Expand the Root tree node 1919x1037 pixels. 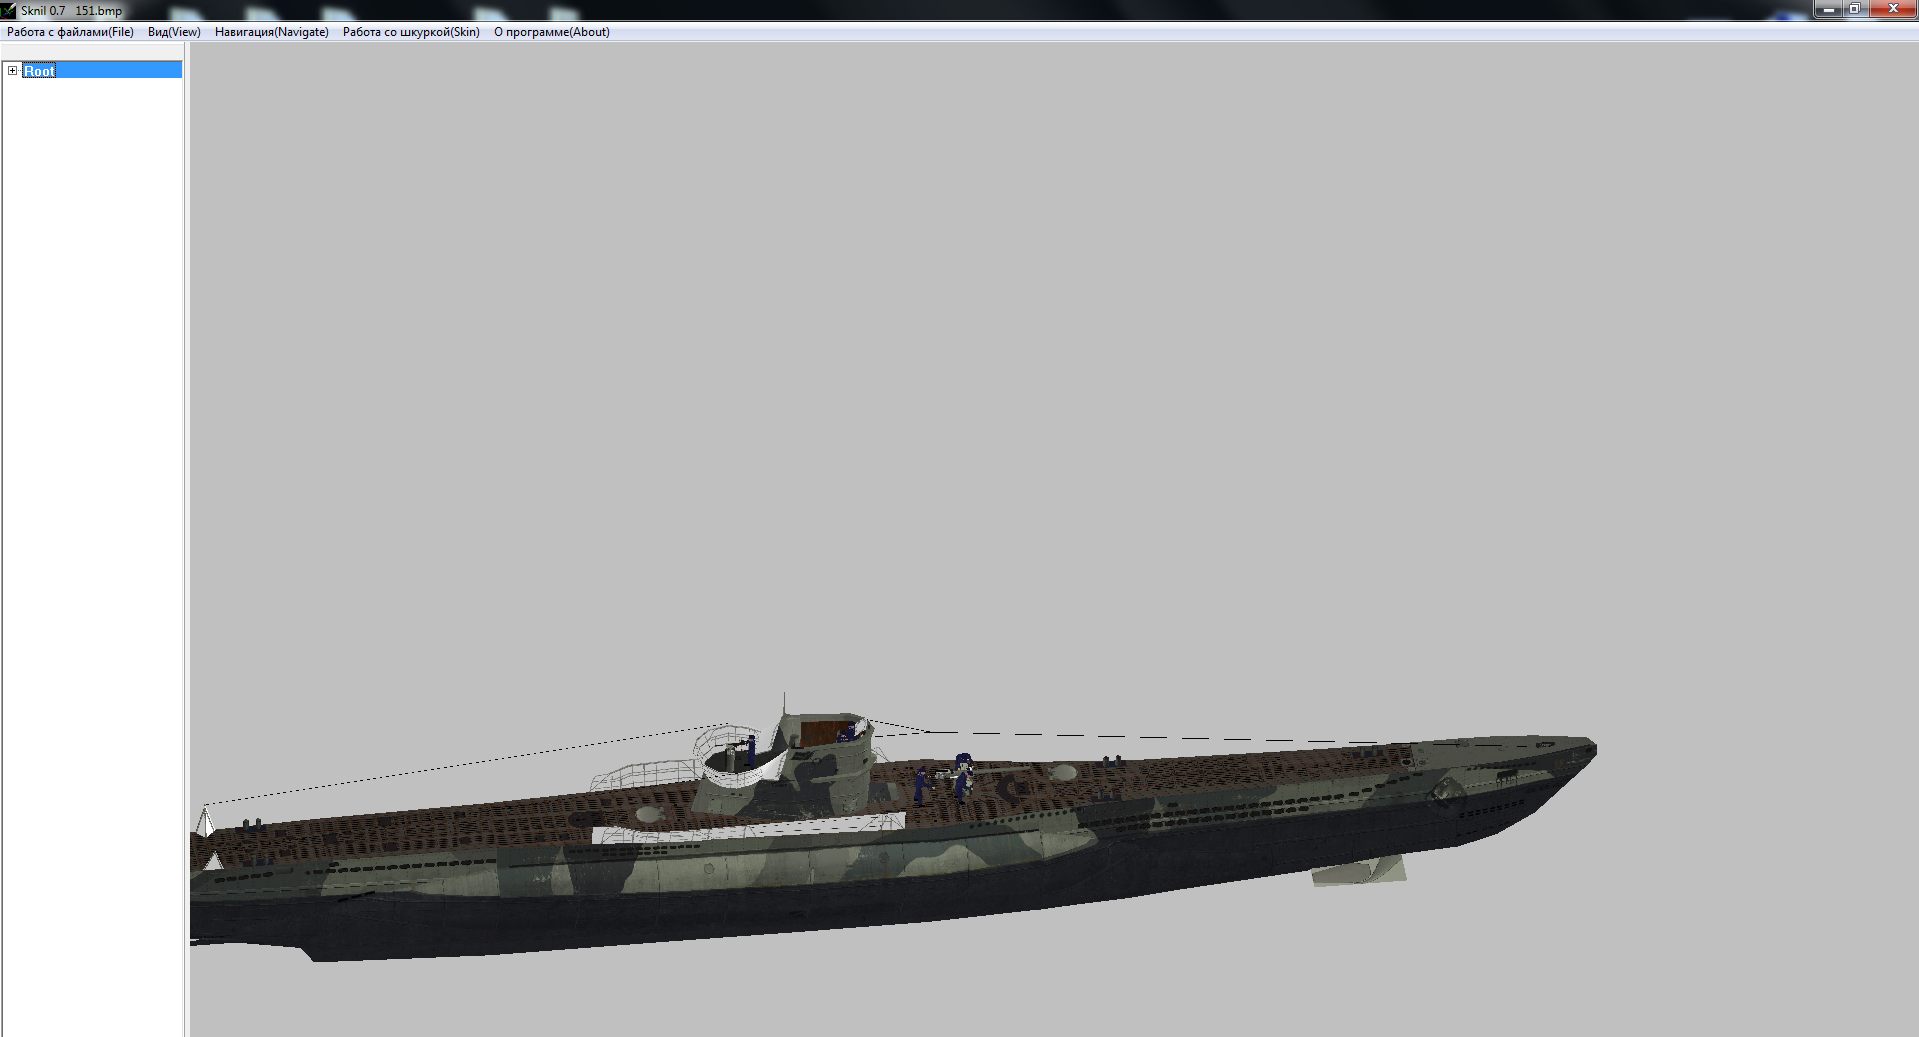point(12,70)
